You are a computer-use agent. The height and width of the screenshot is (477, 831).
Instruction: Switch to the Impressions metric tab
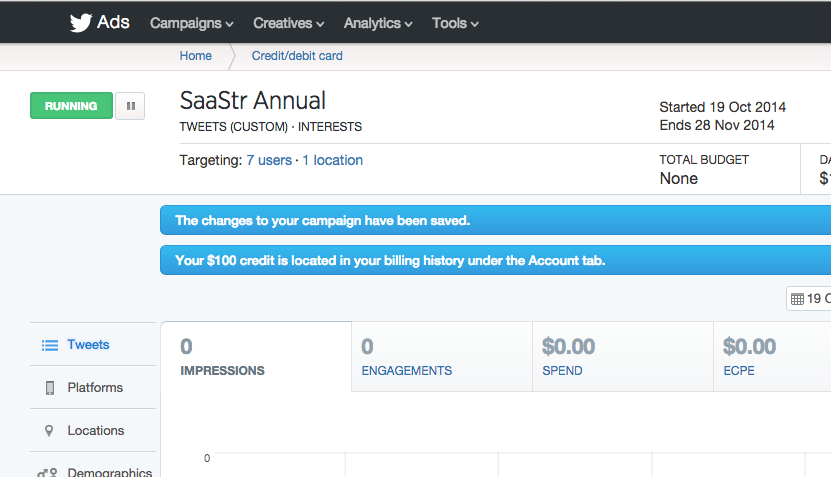pos(256,357)
